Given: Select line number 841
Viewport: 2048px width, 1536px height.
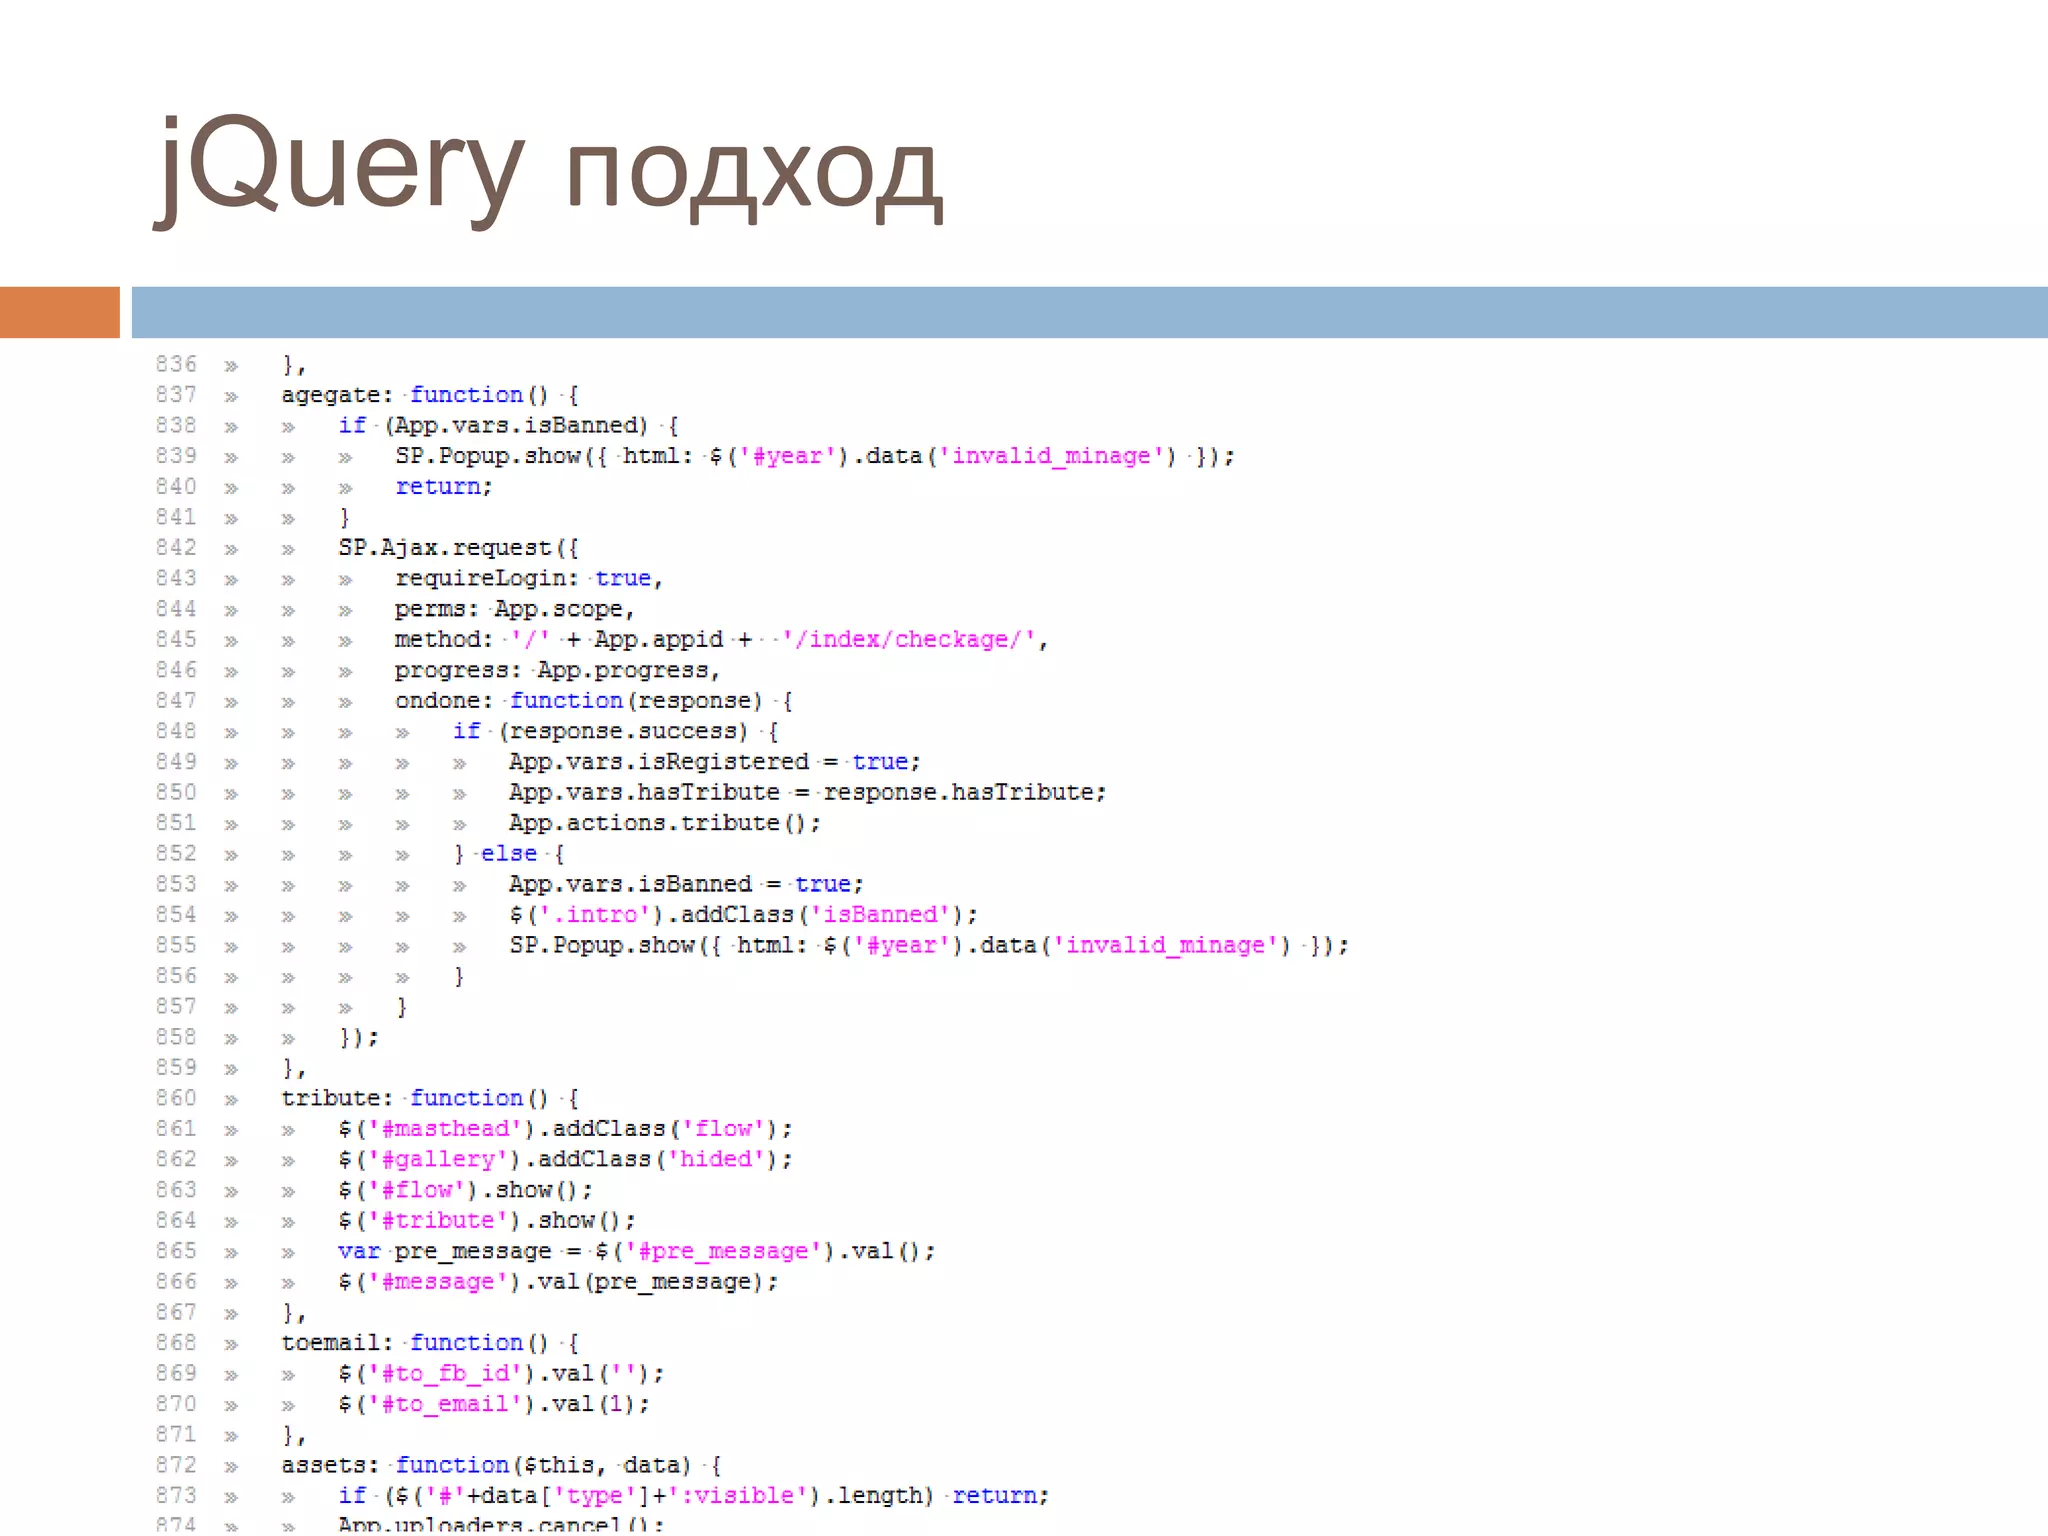Looking at the screenshot, I should [x=176, y=517].
